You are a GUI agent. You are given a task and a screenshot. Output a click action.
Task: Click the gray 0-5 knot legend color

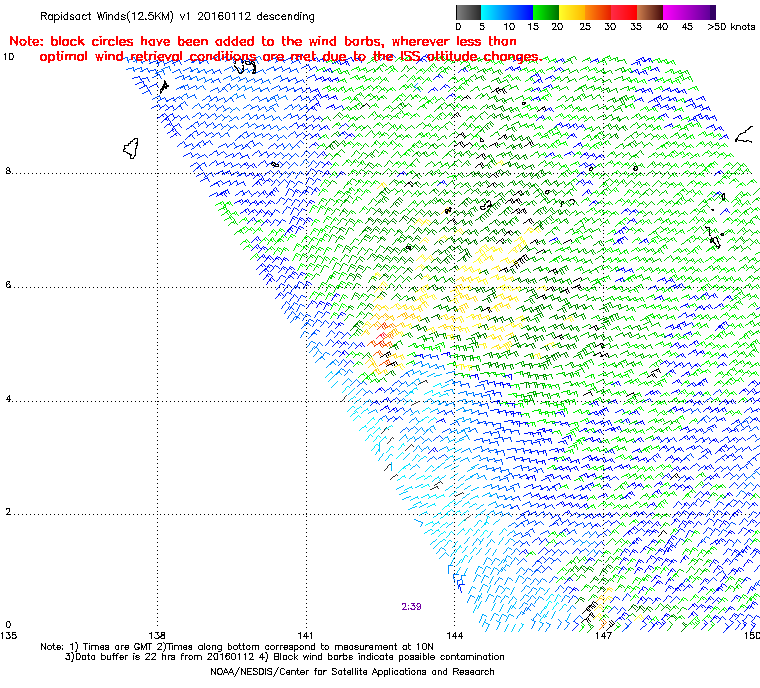(x=468, y=12)
